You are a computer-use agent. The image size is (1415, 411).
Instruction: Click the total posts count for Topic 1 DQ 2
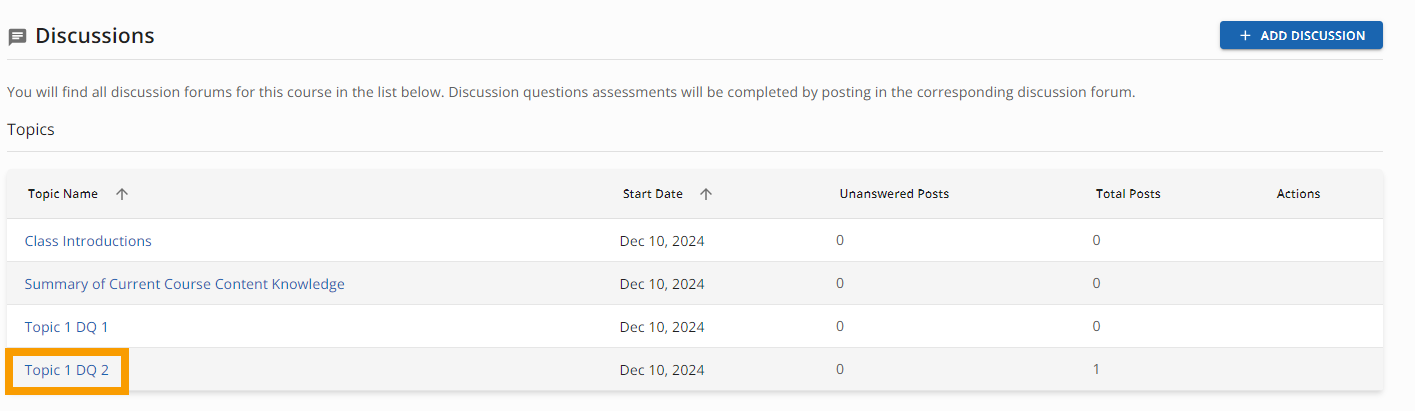coord(1096,370)
